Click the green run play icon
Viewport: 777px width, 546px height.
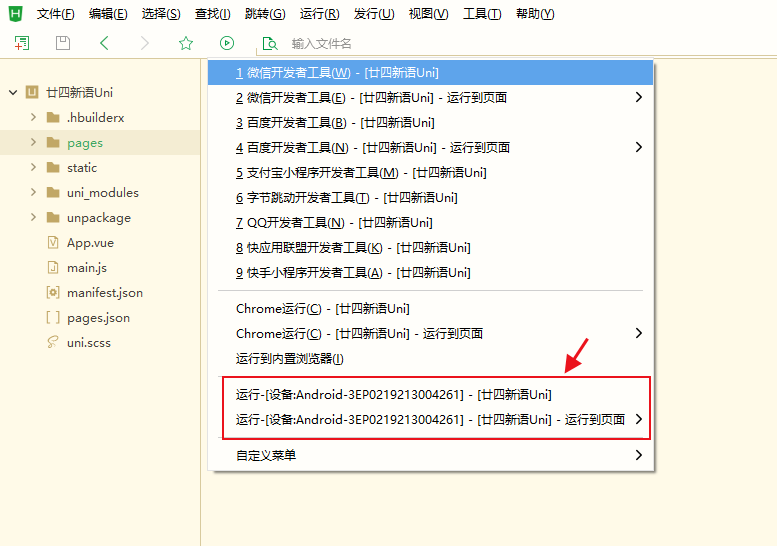pyautogui.click(x=227, y=43)
